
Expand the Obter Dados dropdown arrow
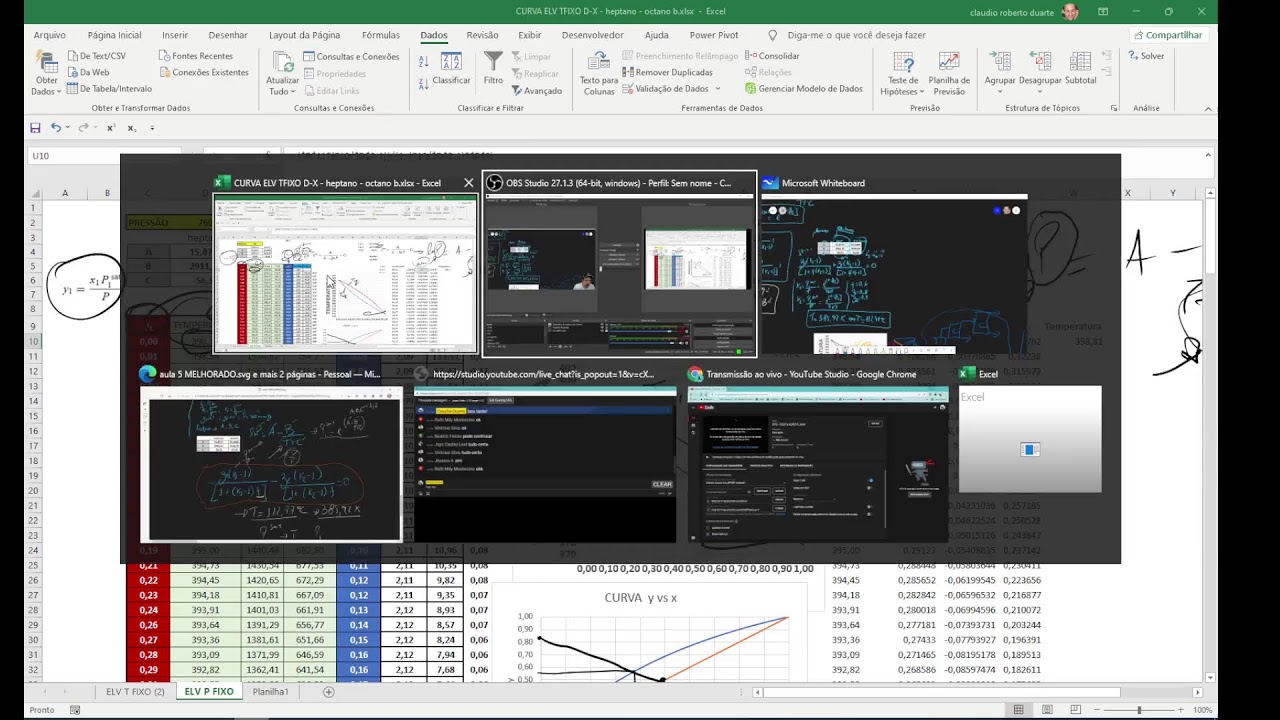(x=59, y=92)
